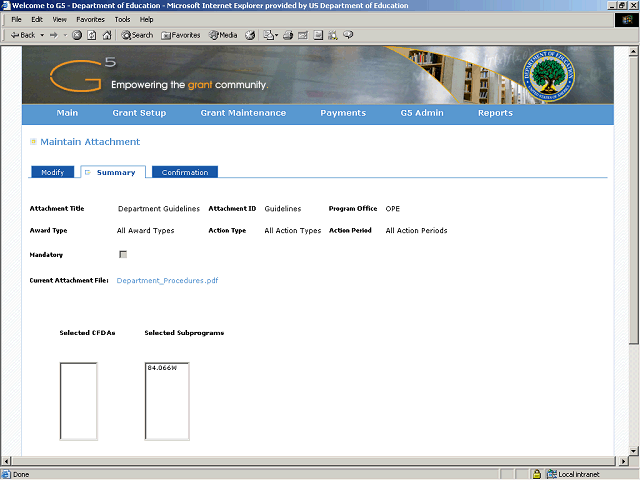This screenshot has width=640, height=480.
Task: Refresh the page with the Refresh icon
Action: click(92, 35)
